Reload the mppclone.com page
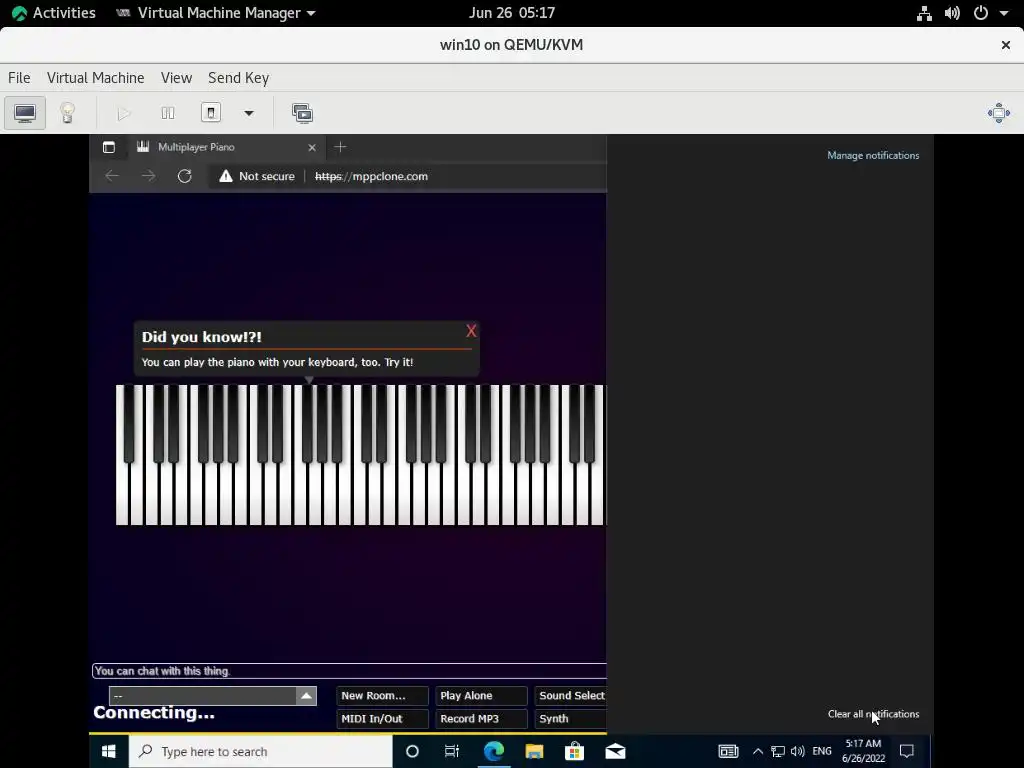This screenshot has width=1024, height=768. (x=185, y=176)
